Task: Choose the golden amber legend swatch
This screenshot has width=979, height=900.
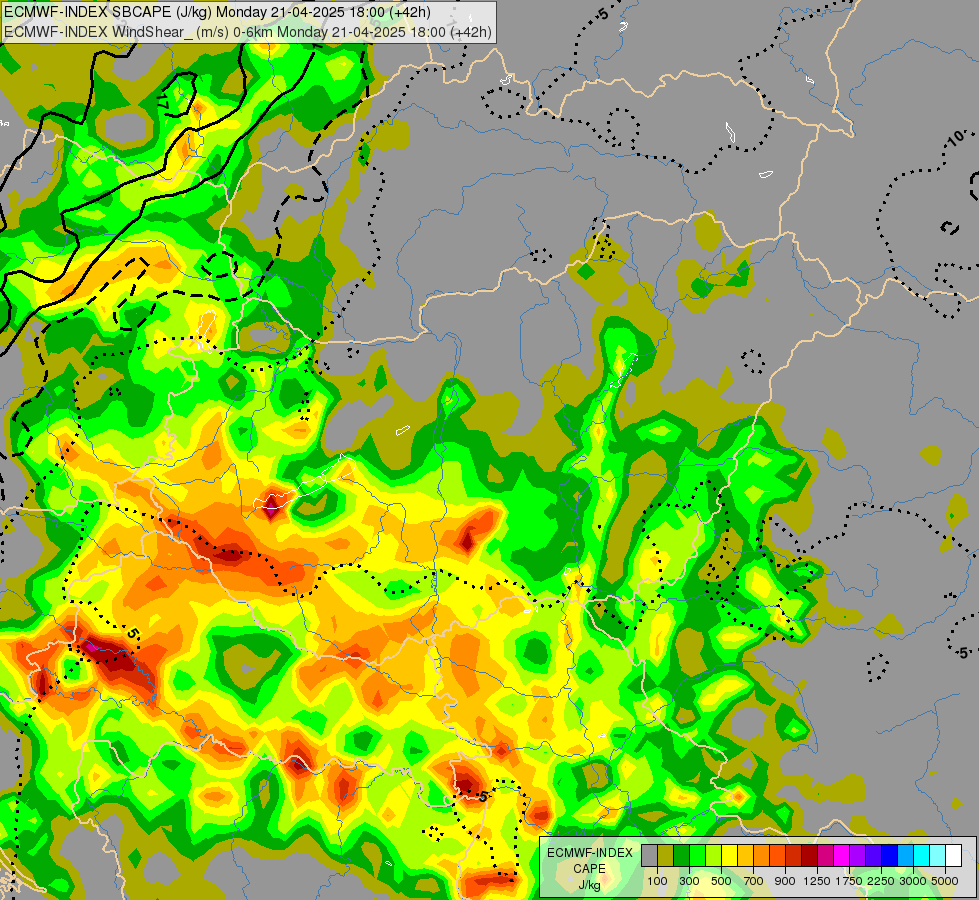Action: pos(746,856)
